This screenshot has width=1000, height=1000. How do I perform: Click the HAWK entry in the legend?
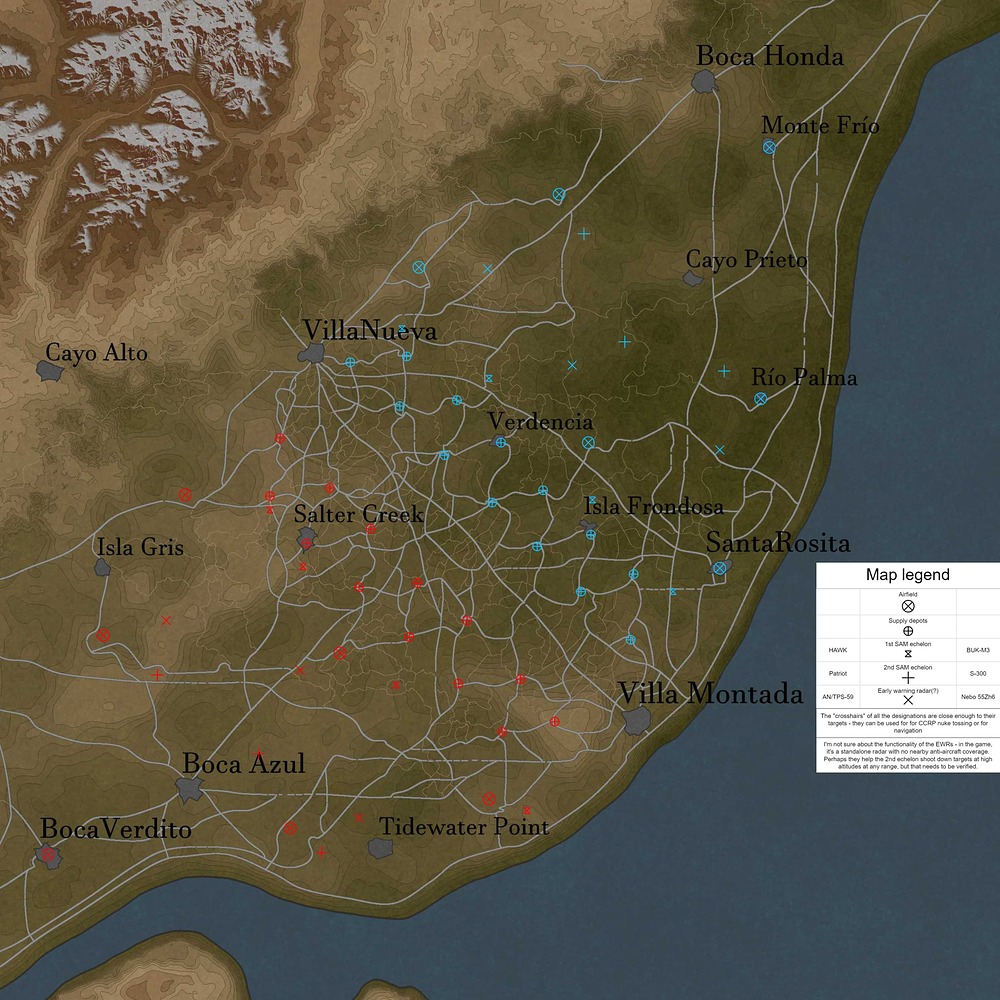[838, 650]
